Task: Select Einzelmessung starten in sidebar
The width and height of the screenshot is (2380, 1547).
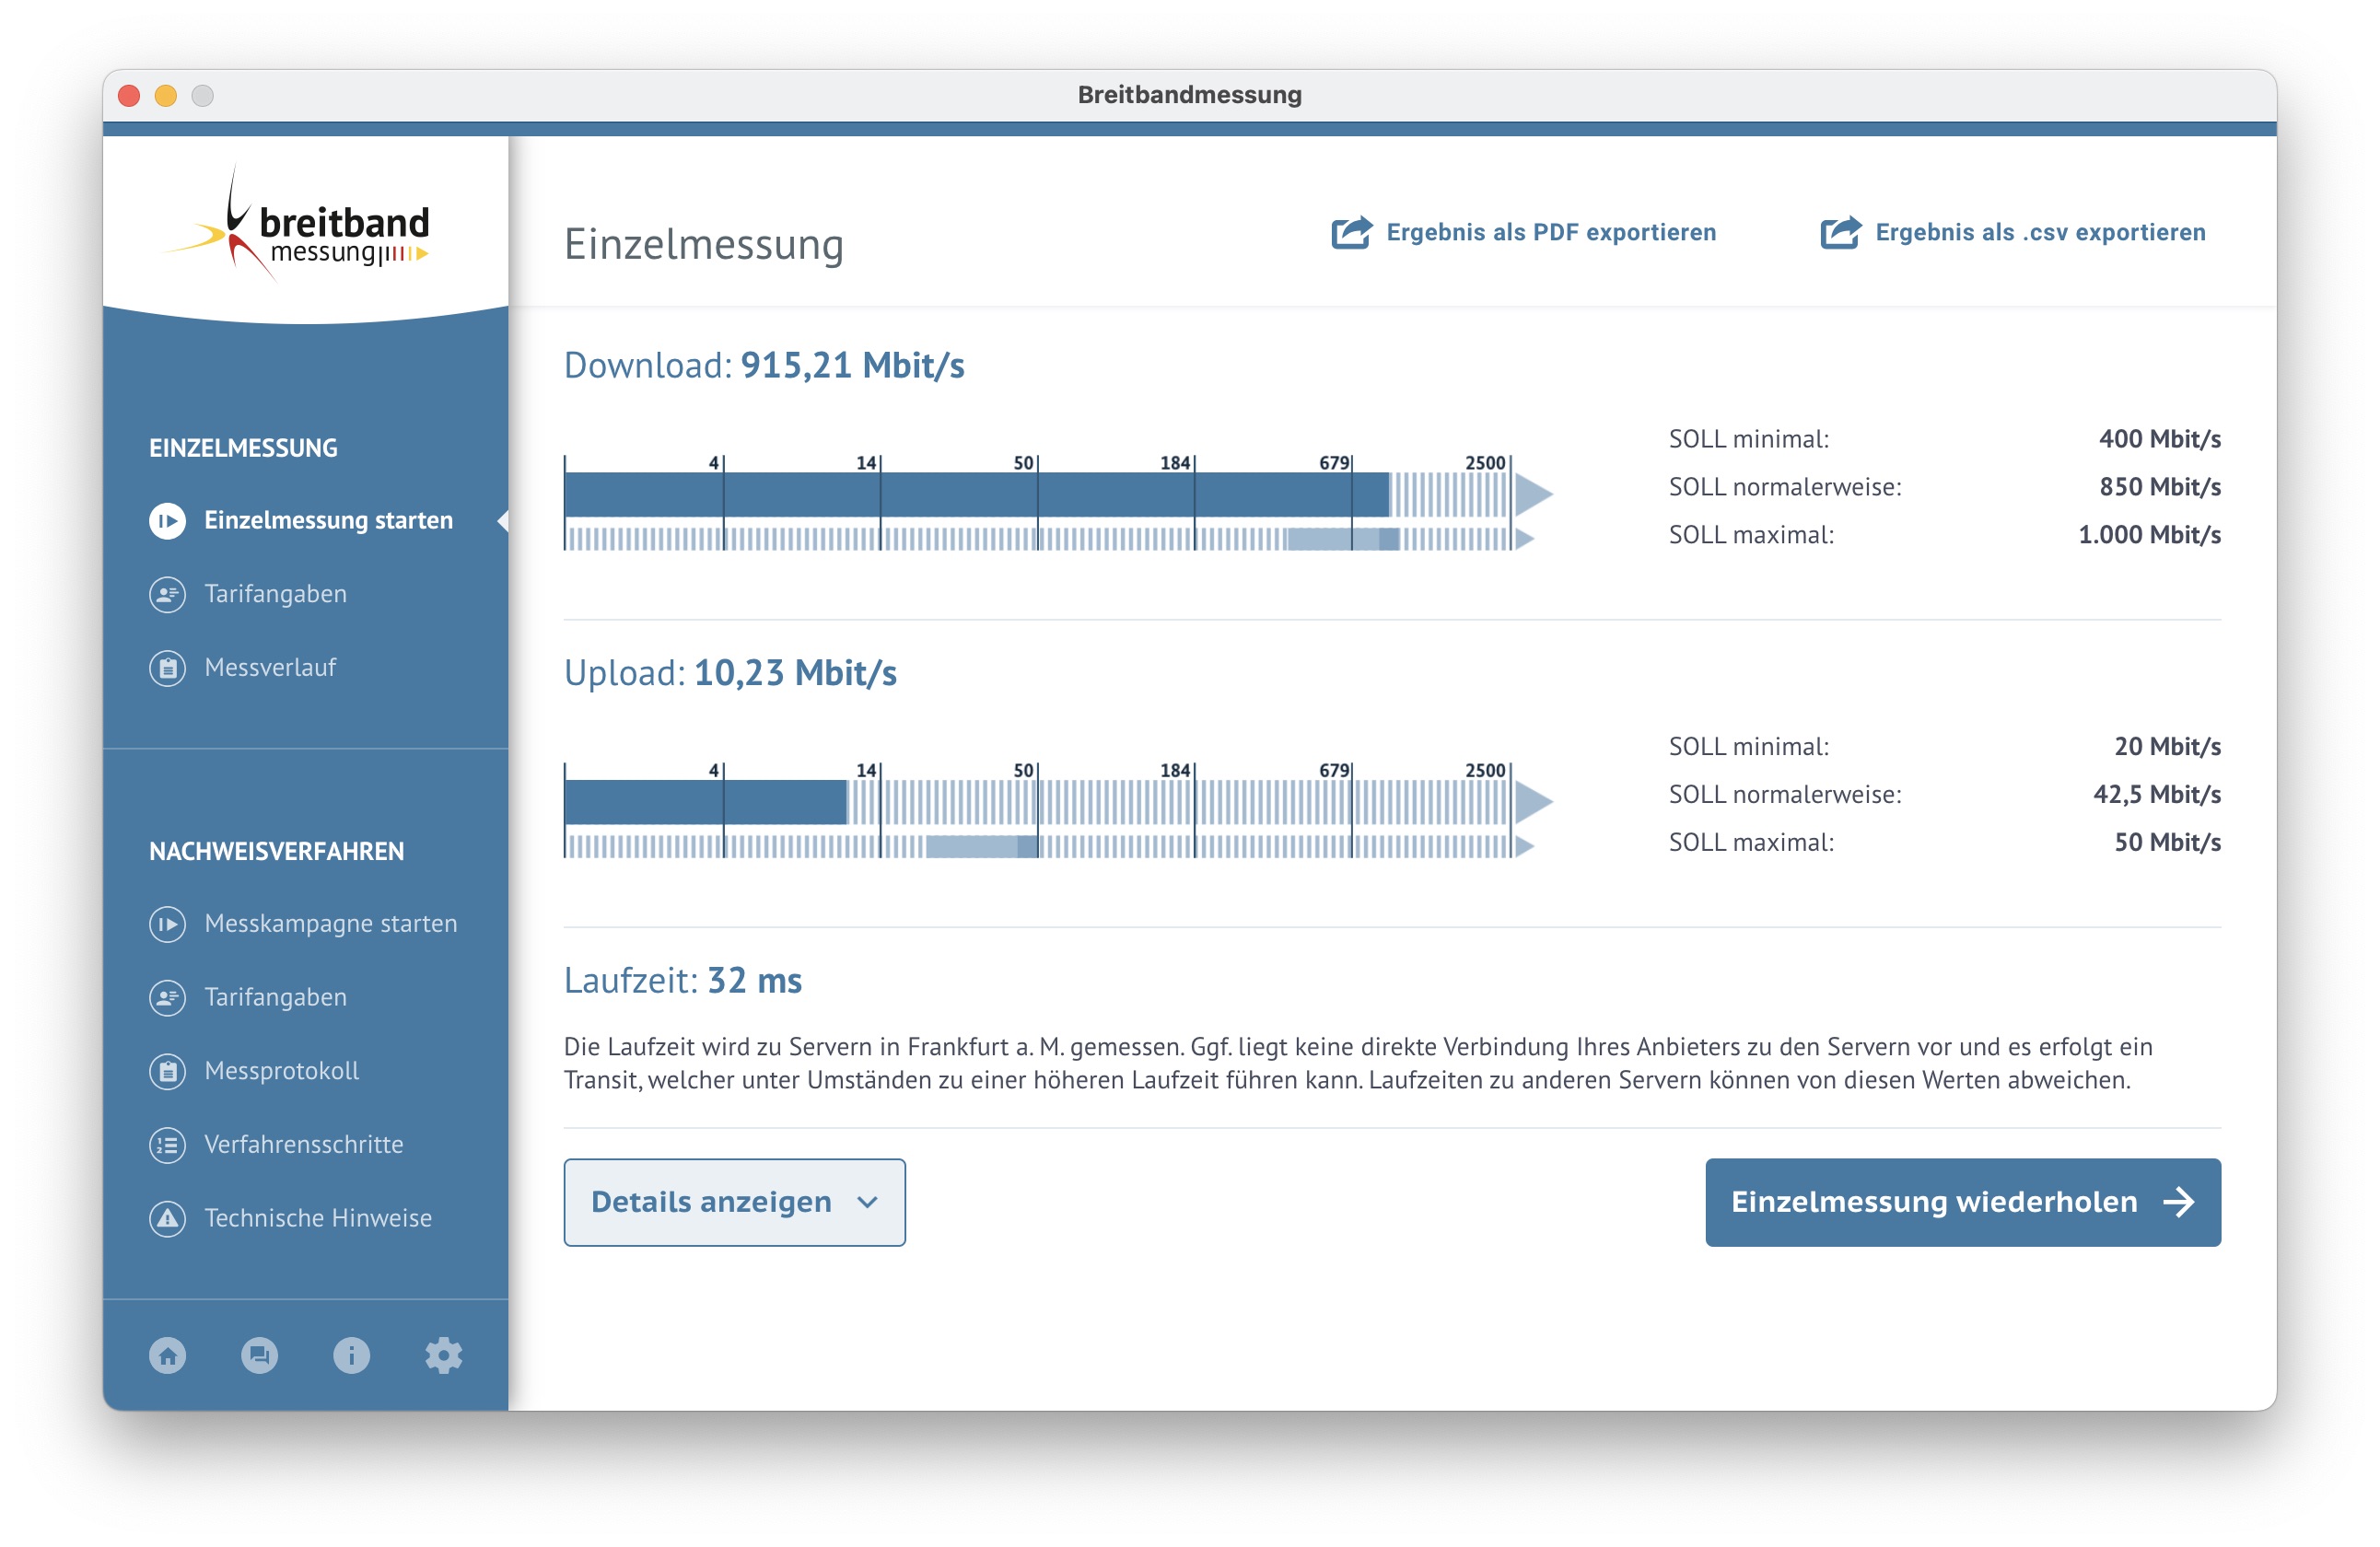Action: (328, 520)
